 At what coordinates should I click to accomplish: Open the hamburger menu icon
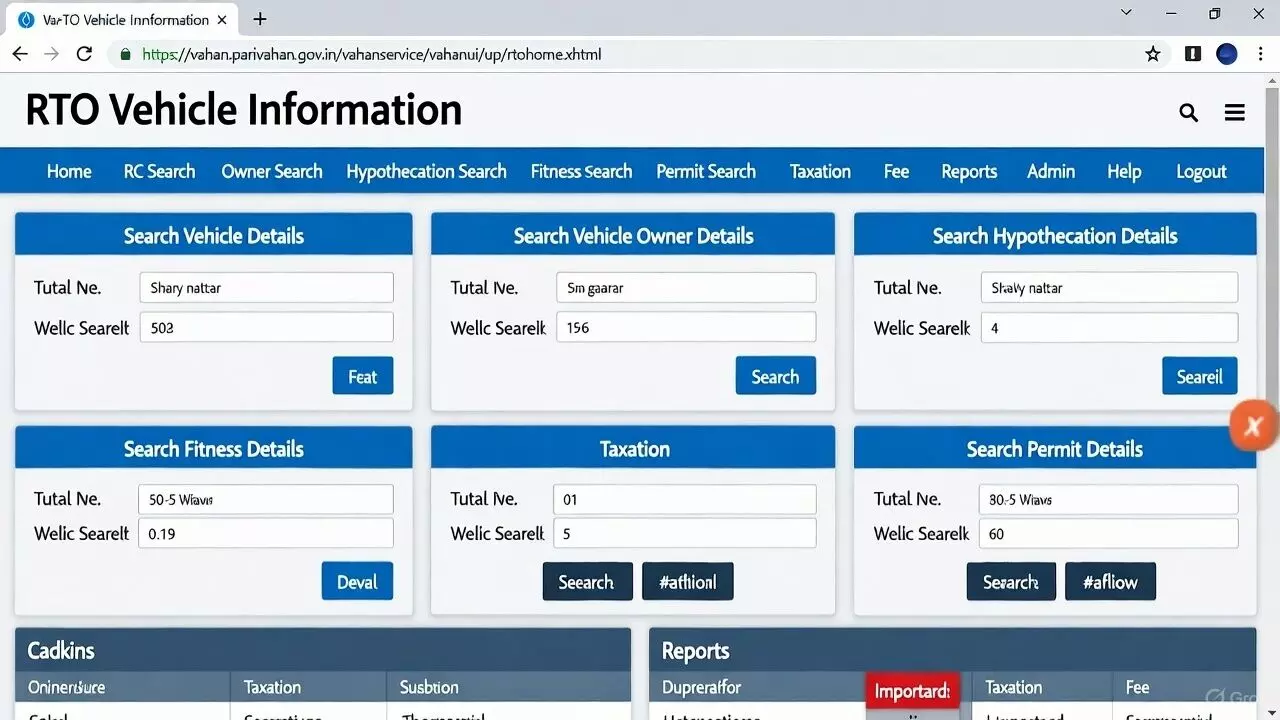(1235, 113)
